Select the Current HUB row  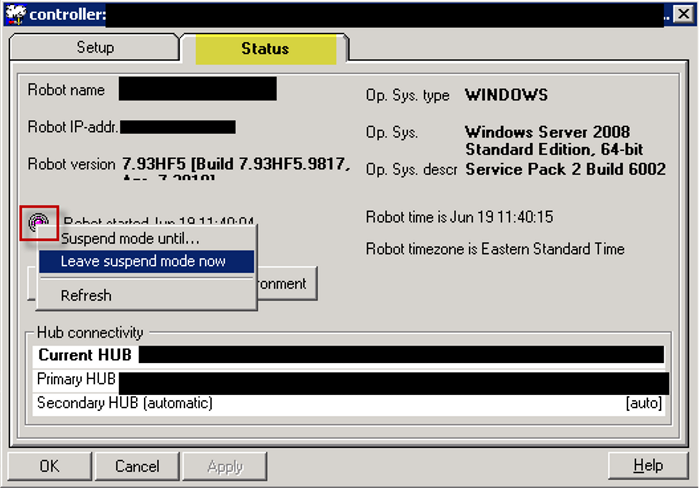(x=350, y=355)
